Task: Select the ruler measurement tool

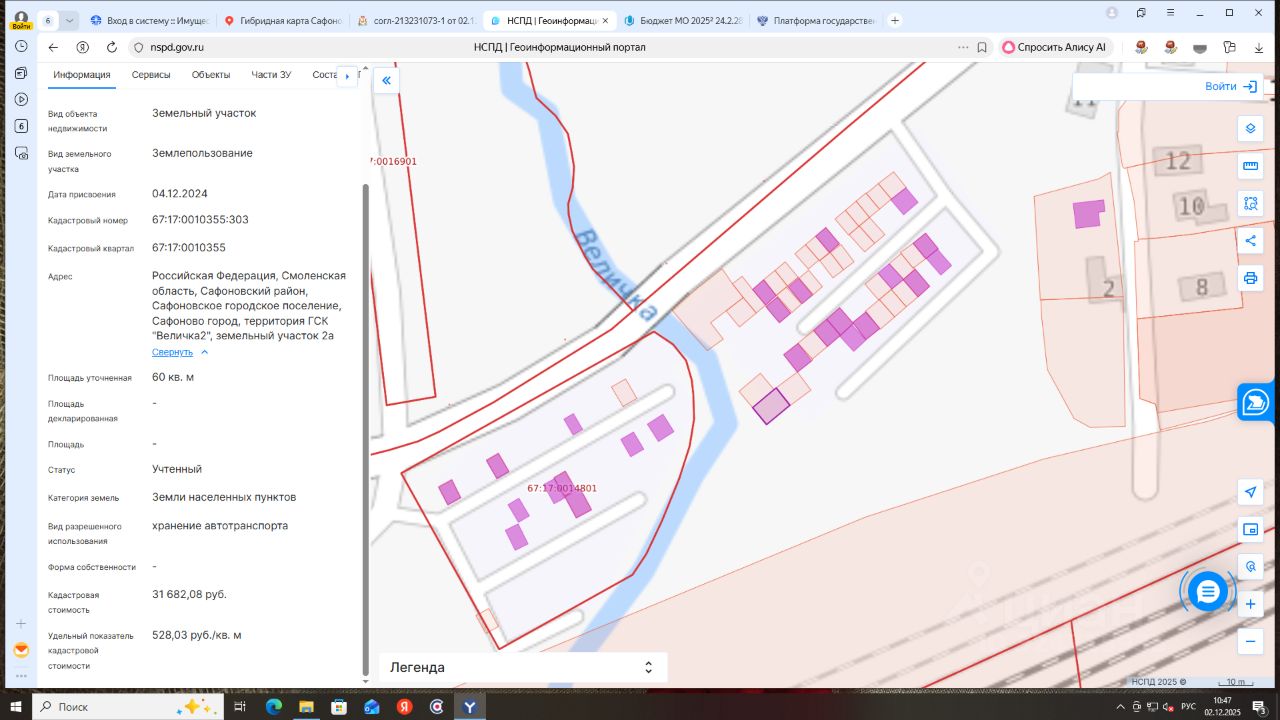Action: (1250, 166)
